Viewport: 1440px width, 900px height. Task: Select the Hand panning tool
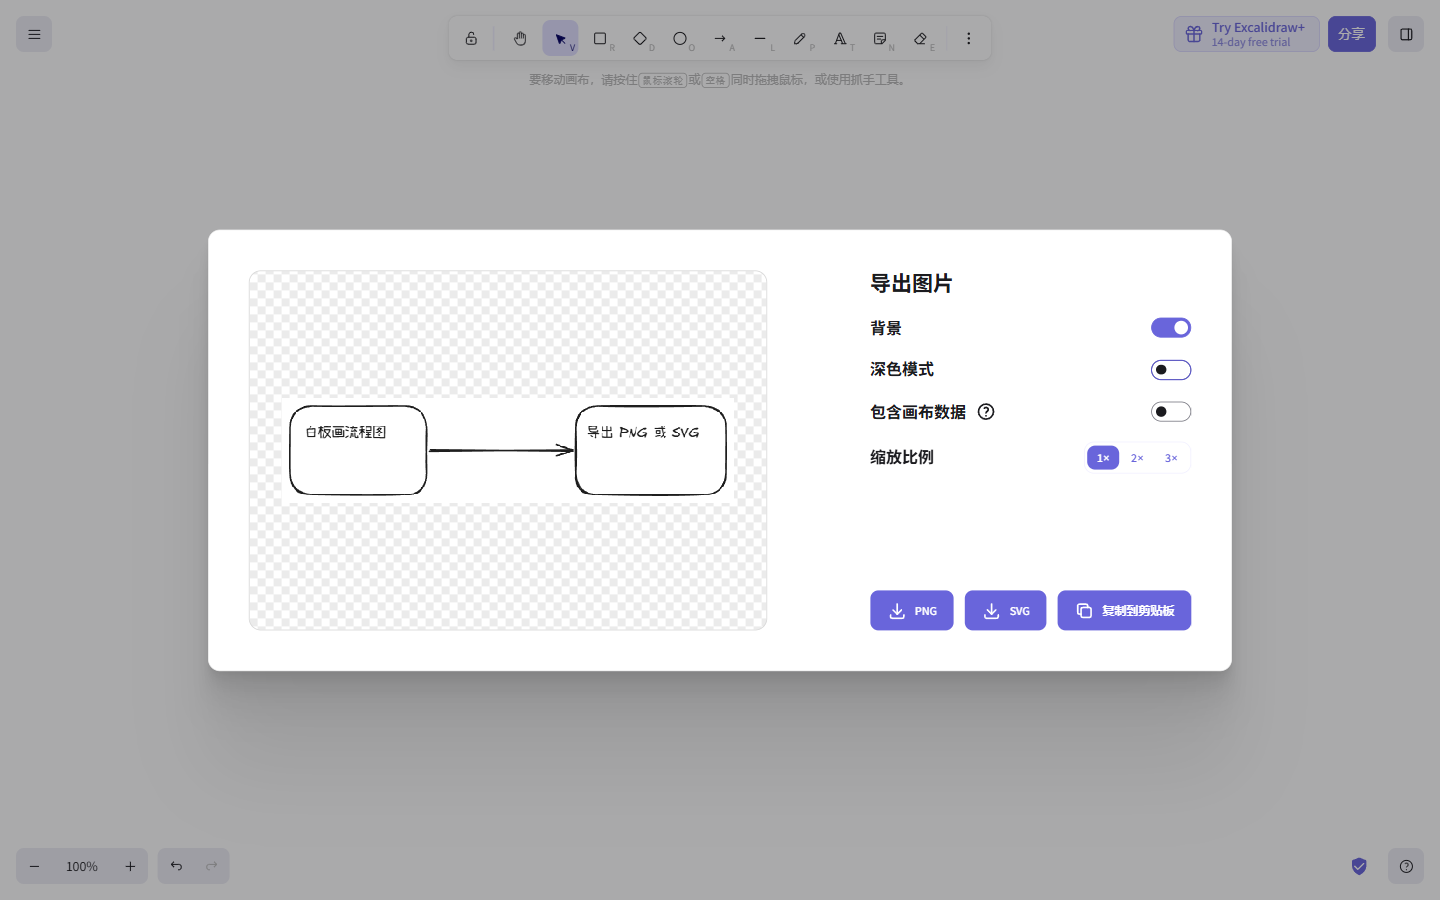tap(520, 39)
